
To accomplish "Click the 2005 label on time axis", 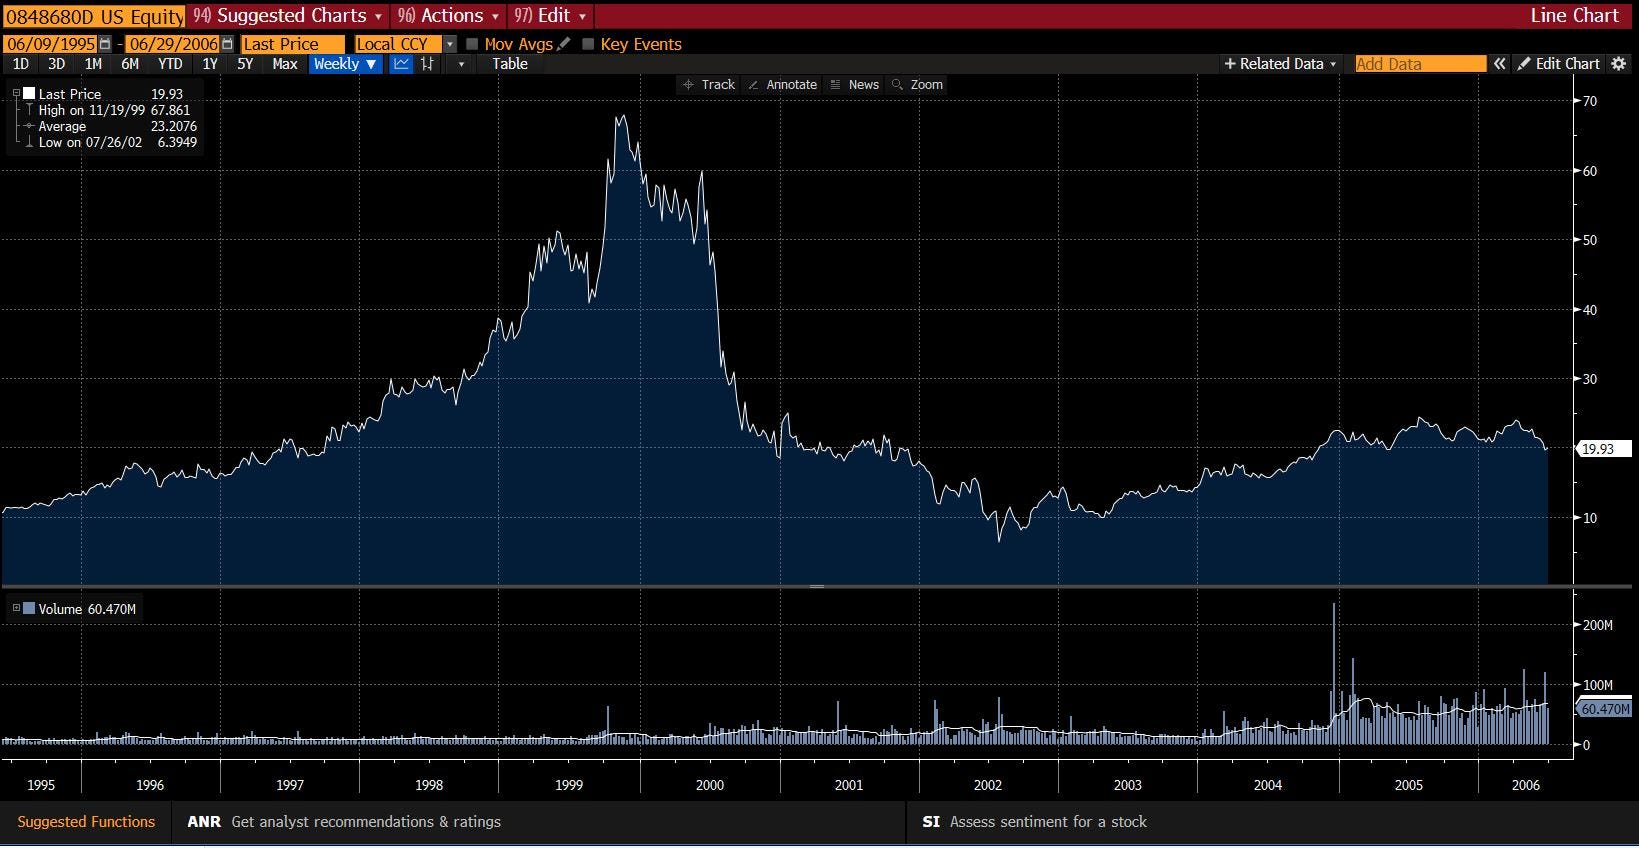I will (1408, 785).
